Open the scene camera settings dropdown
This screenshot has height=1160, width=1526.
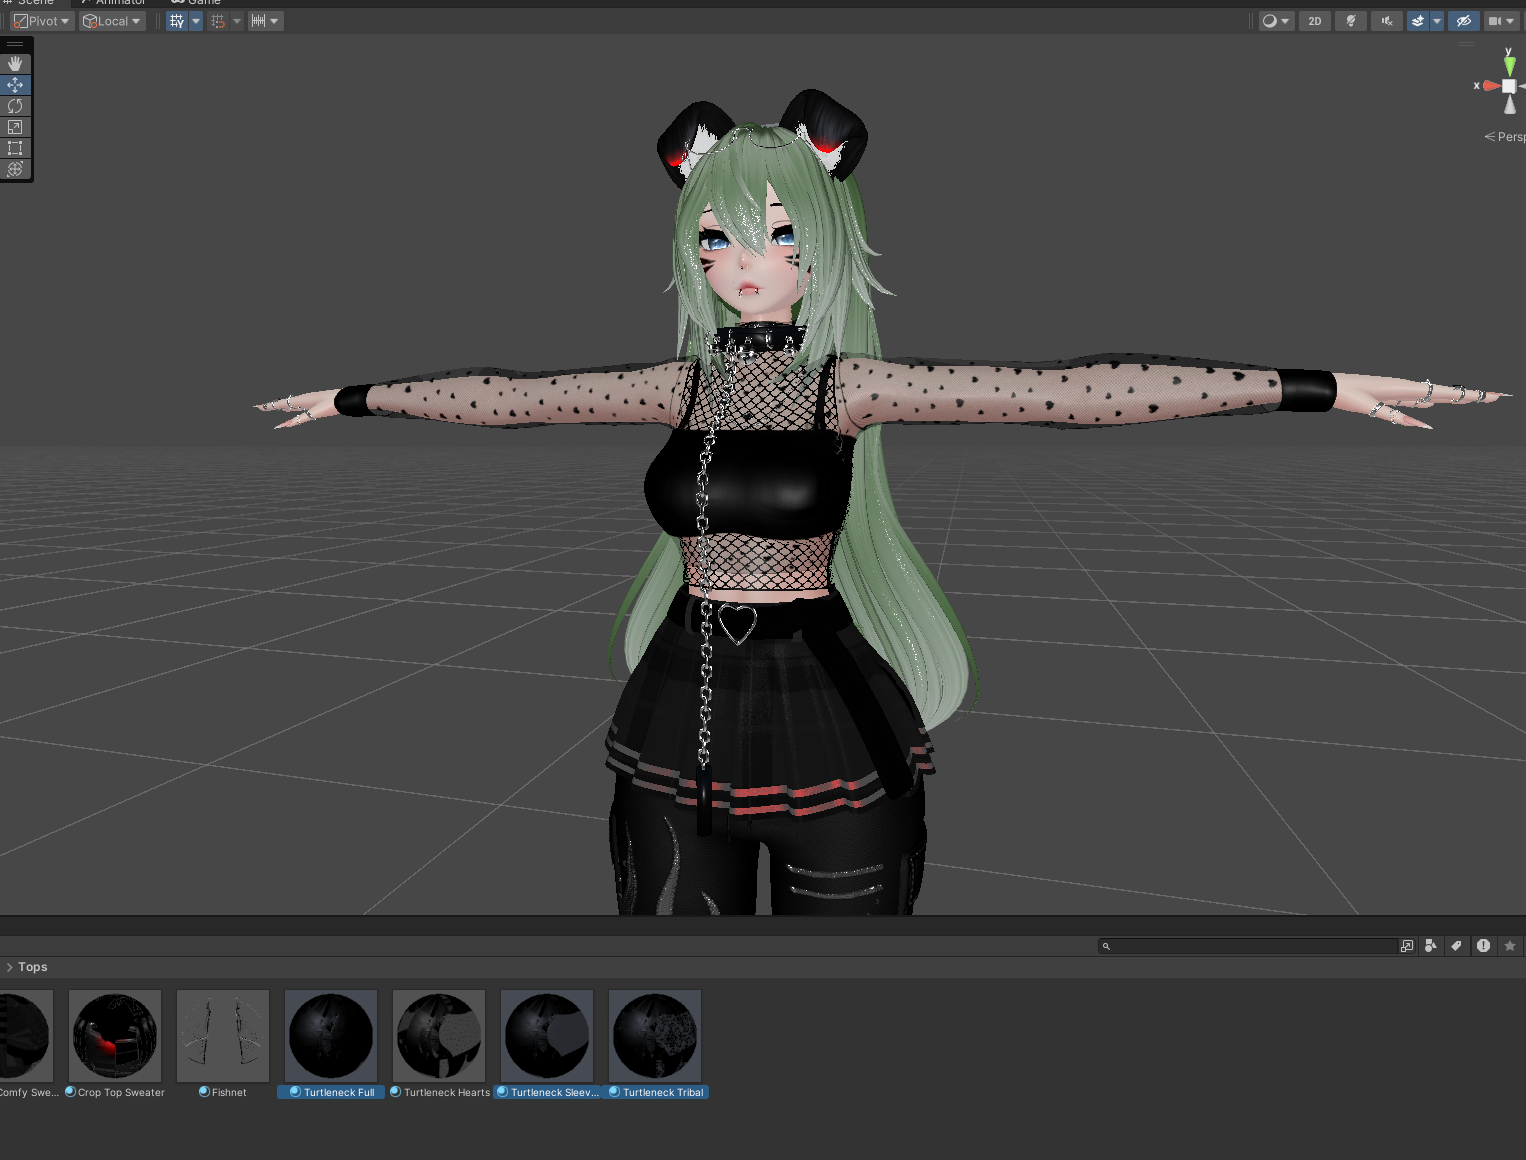pos(1501,21)
